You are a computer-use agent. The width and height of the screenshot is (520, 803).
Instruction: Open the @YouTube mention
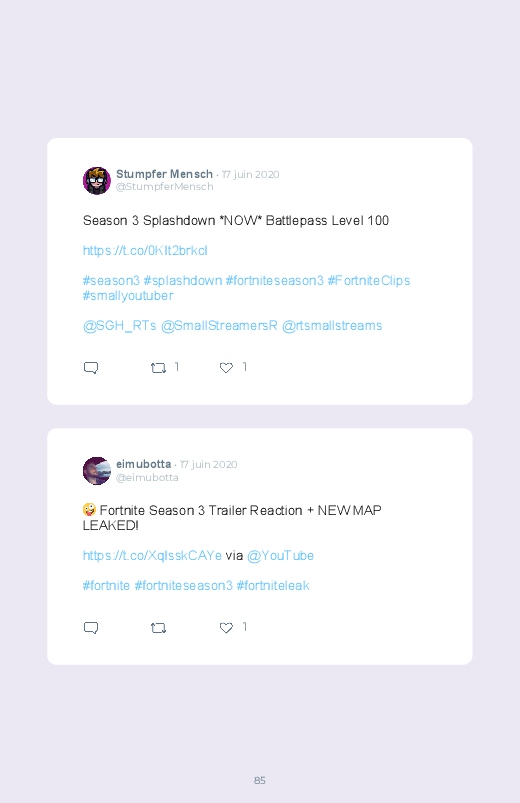click(x=280, y=556)
